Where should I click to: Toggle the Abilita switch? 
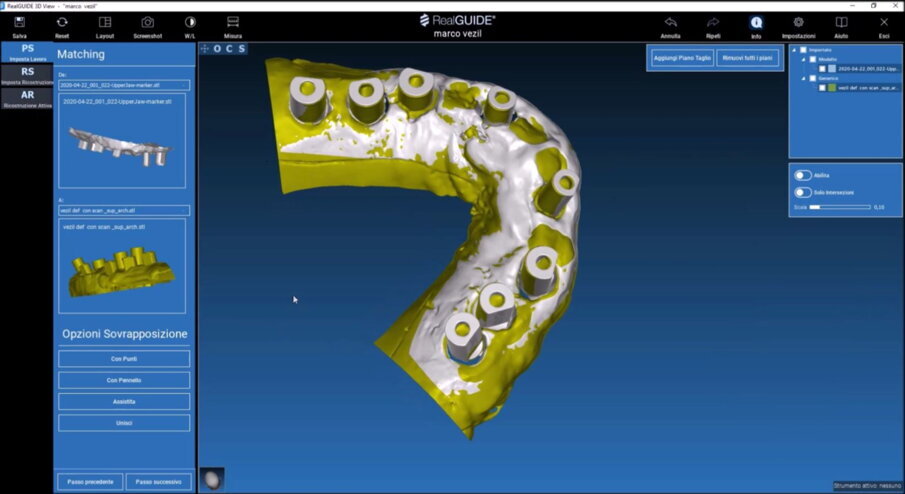coord(803,175)
